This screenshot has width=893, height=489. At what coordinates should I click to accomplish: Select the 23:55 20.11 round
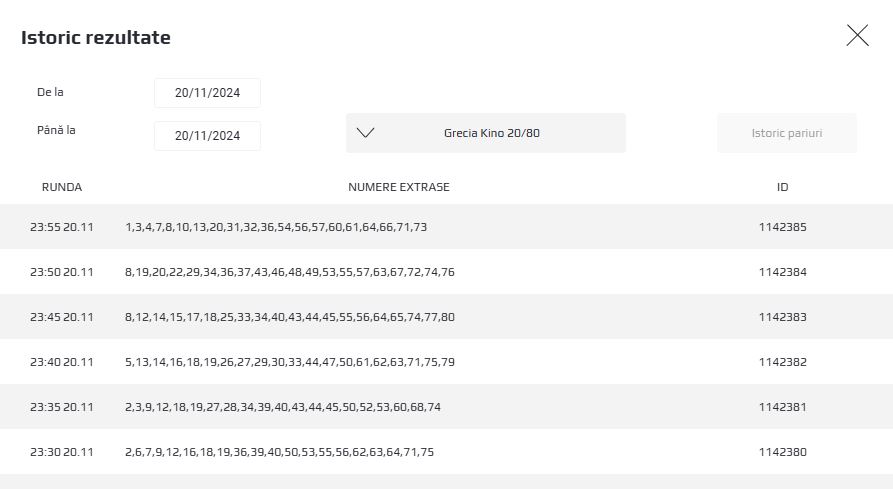(446, 227)
